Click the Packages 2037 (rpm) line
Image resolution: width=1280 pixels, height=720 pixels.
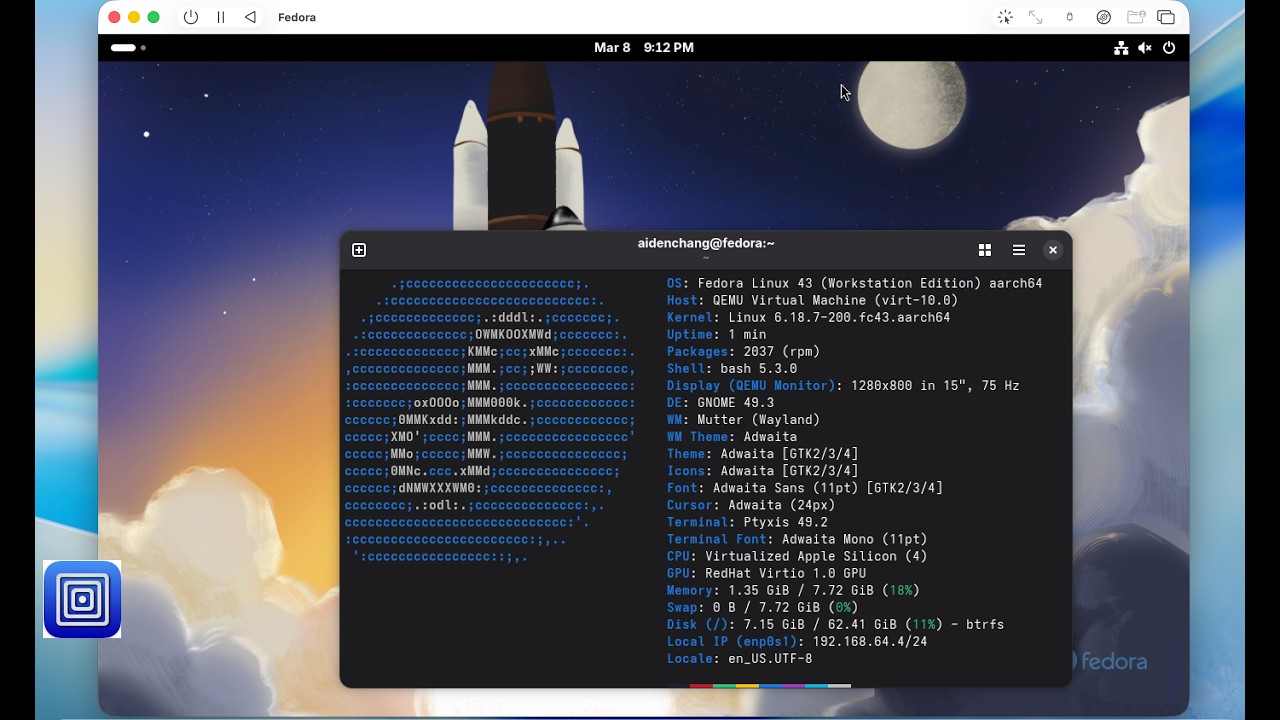coord(744,351)
